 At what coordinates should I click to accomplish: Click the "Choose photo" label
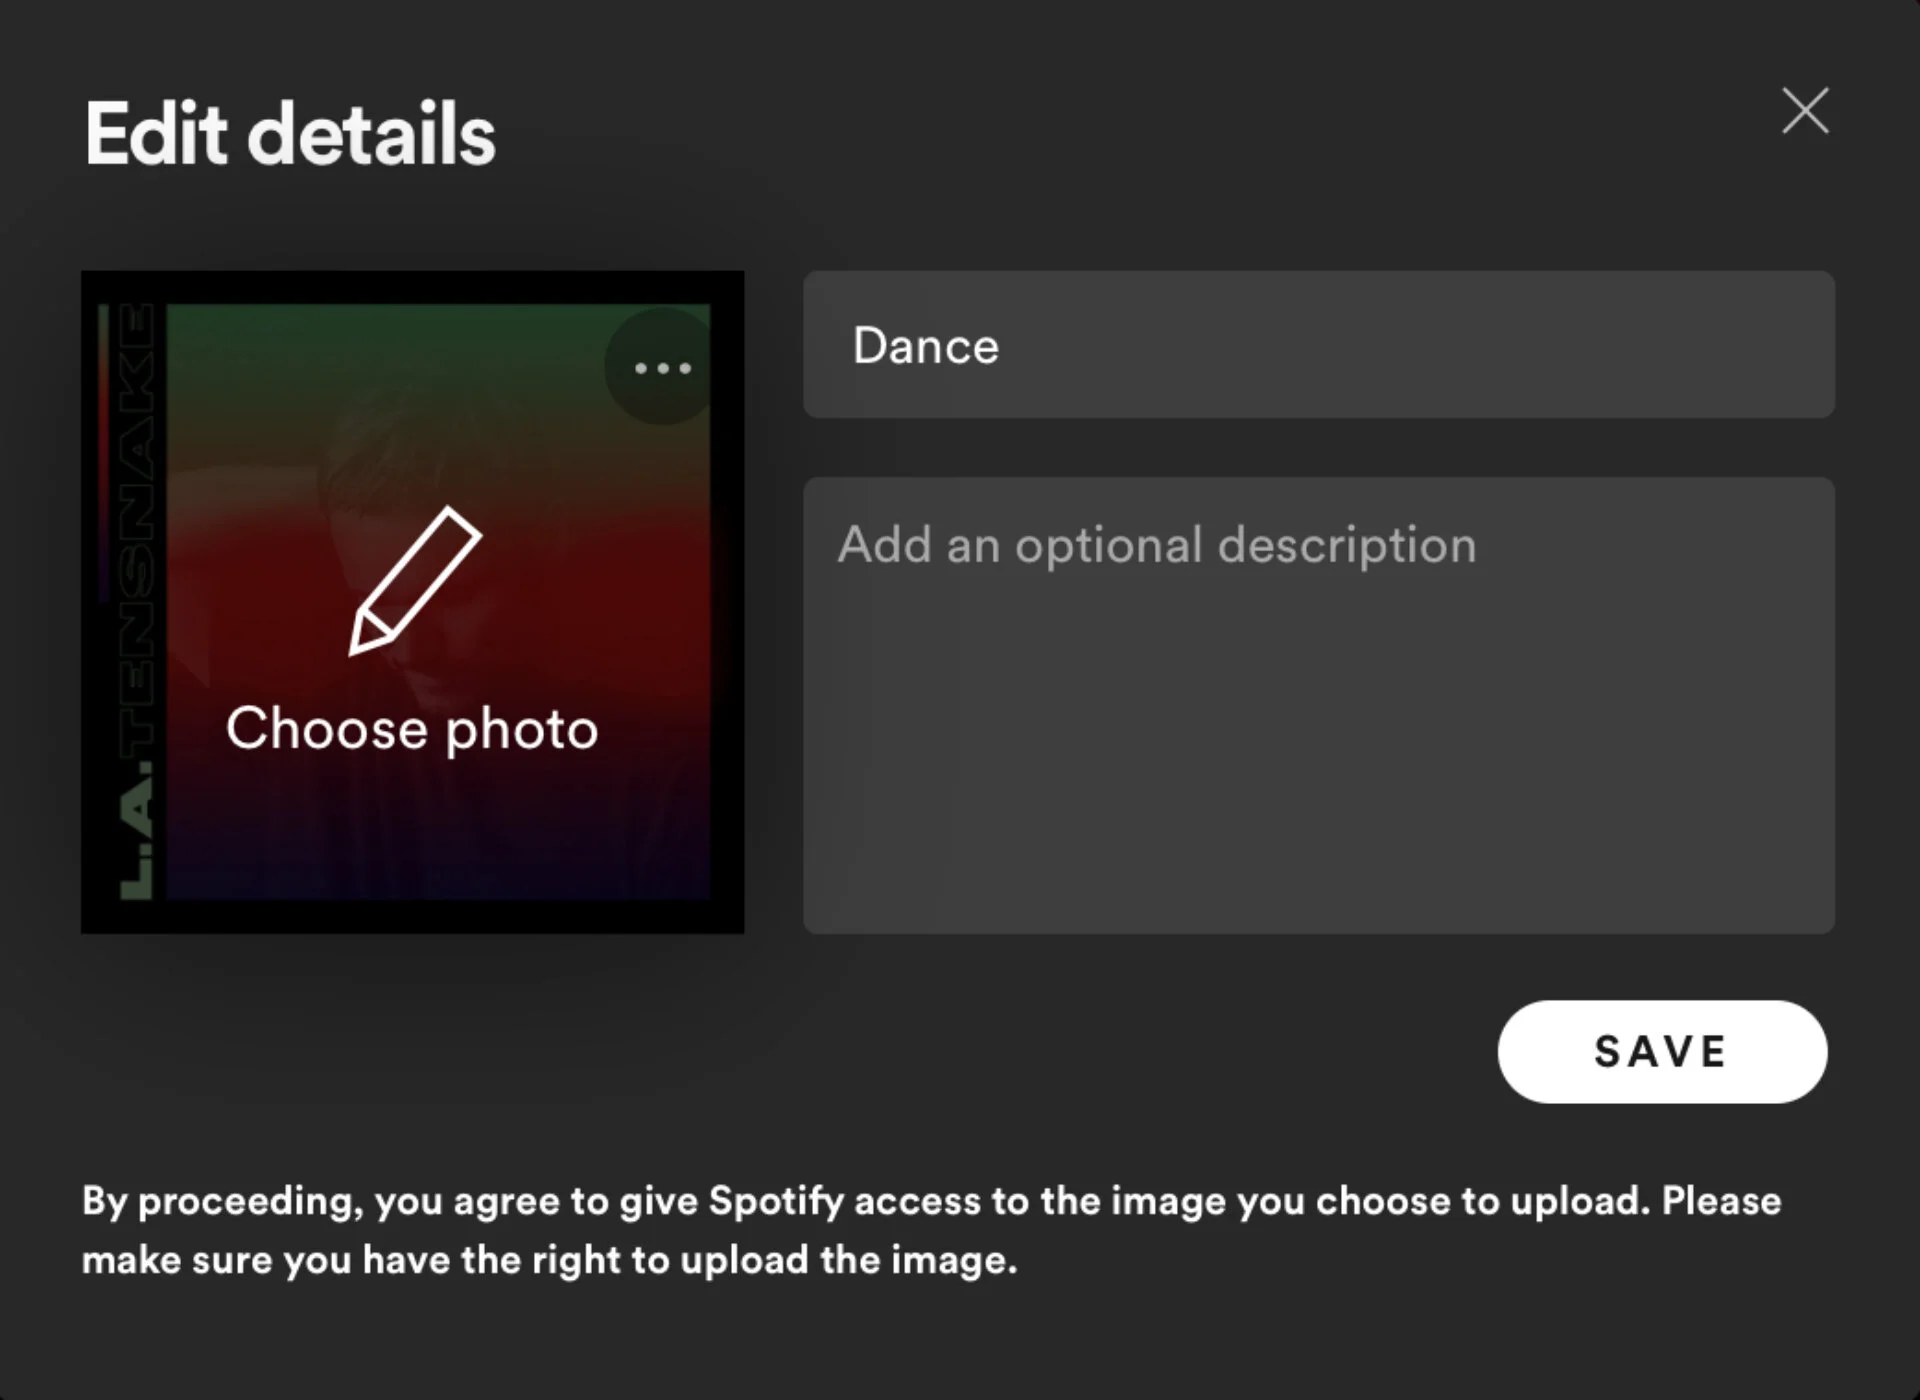(411, 728)
